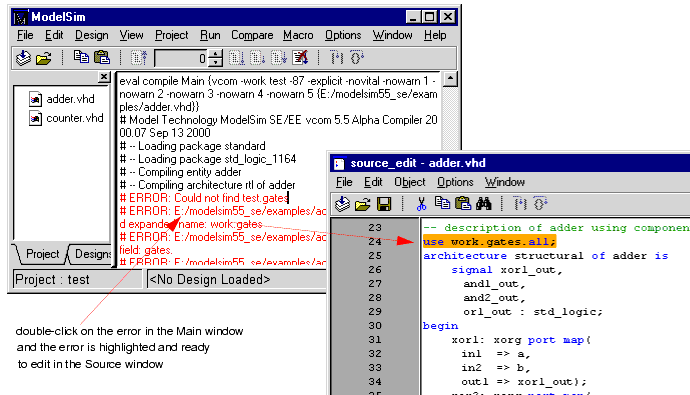This screenshot has width=690, height=395.
Task: Click the Open folder icon in ModelSim toolbar
Action: pyautogui.click(x=44, y=58)
